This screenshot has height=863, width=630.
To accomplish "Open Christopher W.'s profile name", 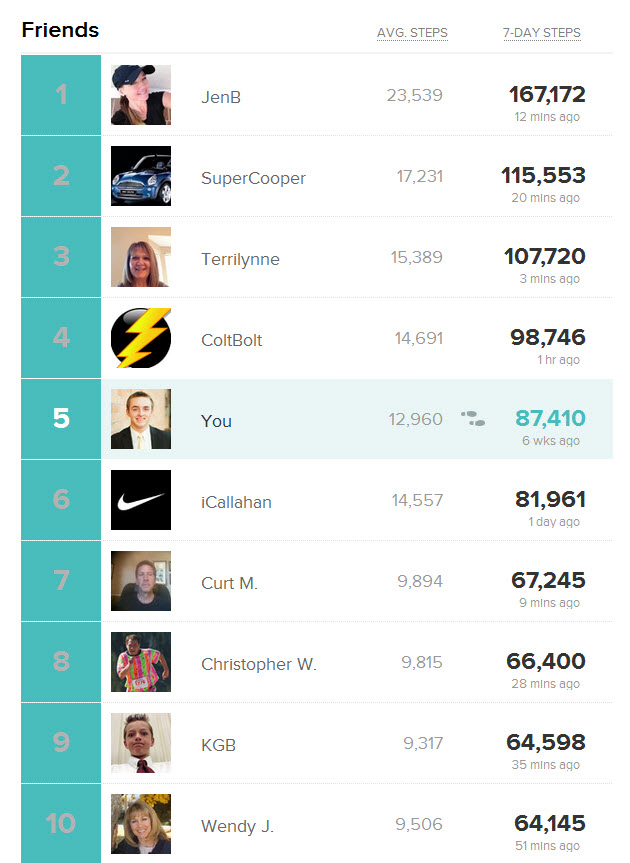I will coord(259,664).
